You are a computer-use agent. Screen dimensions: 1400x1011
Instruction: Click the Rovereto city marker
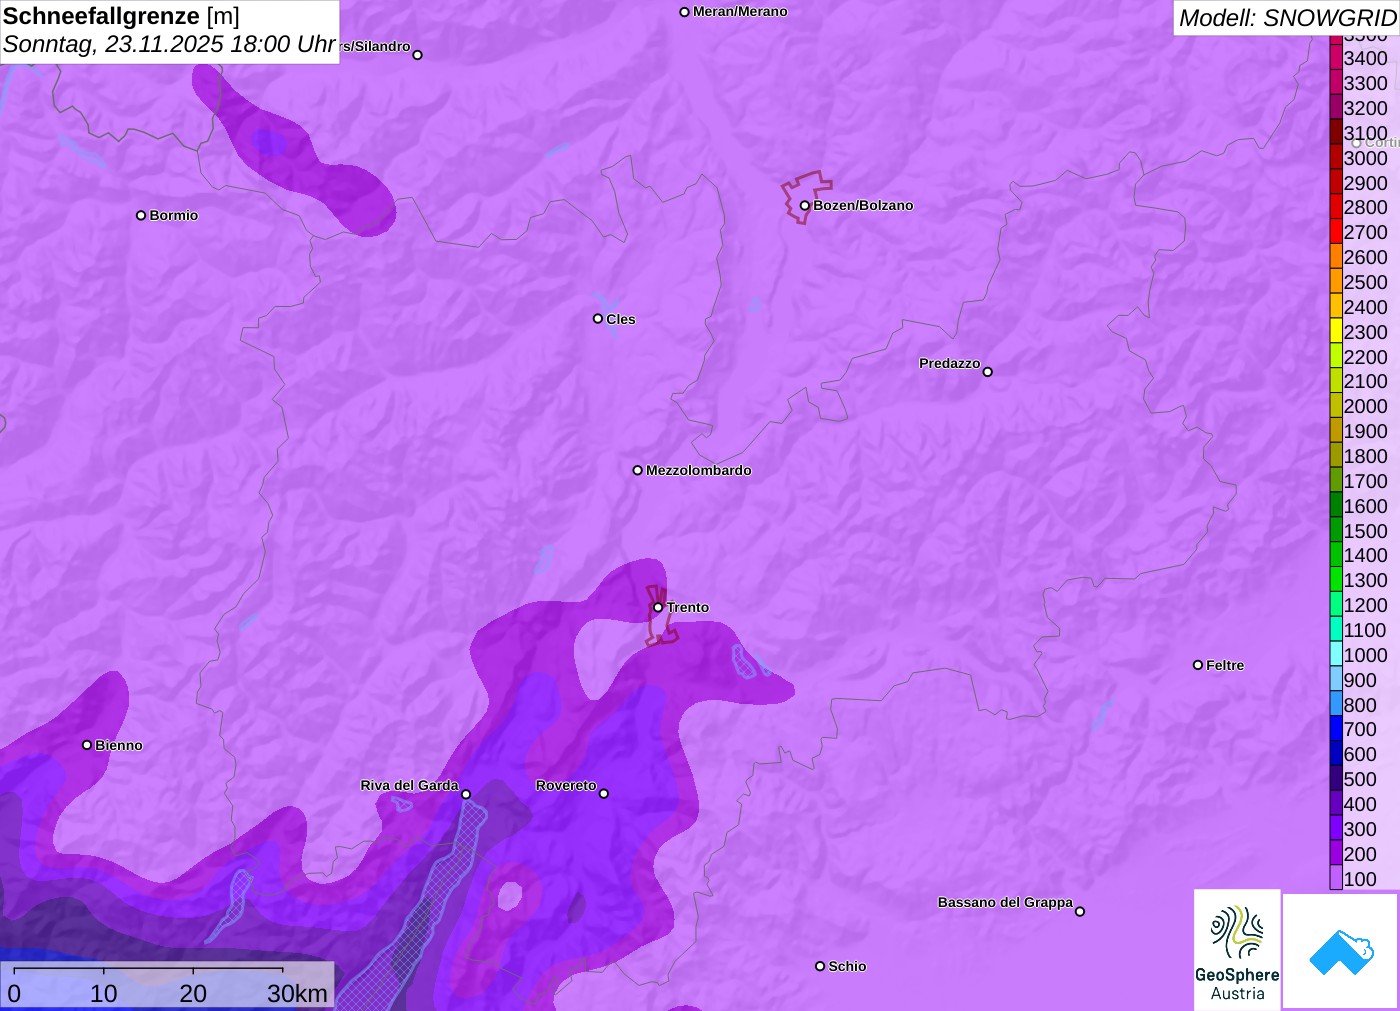[603, 794]
